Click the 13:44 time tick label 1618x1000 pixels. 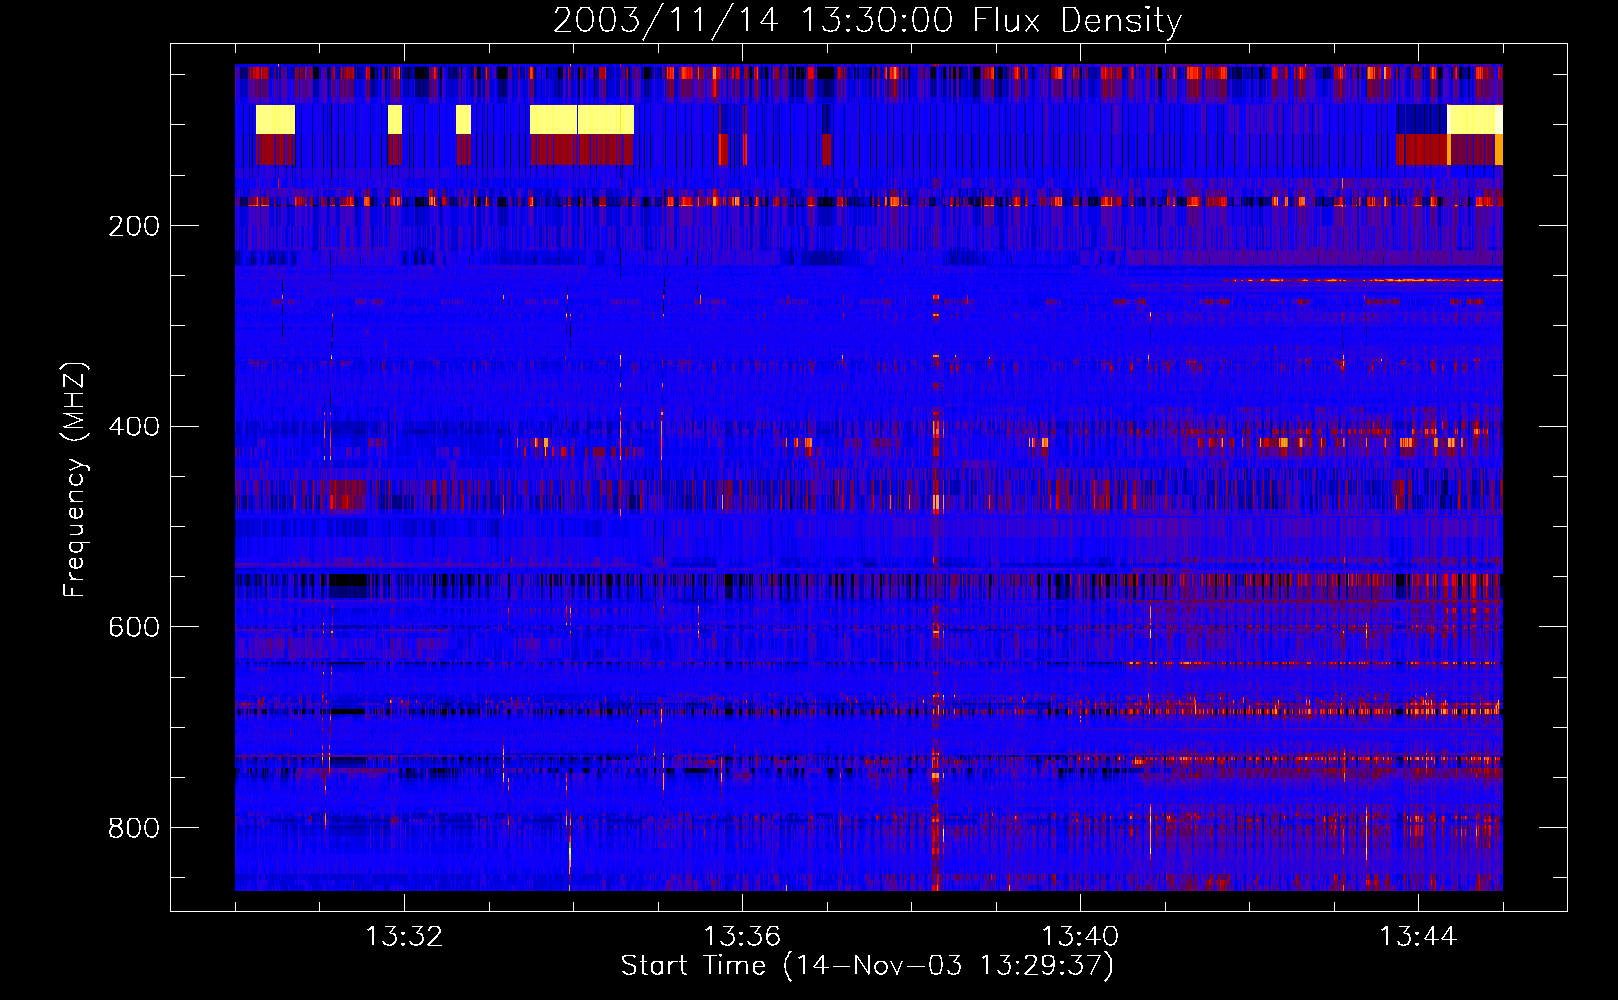point(1418,937)
